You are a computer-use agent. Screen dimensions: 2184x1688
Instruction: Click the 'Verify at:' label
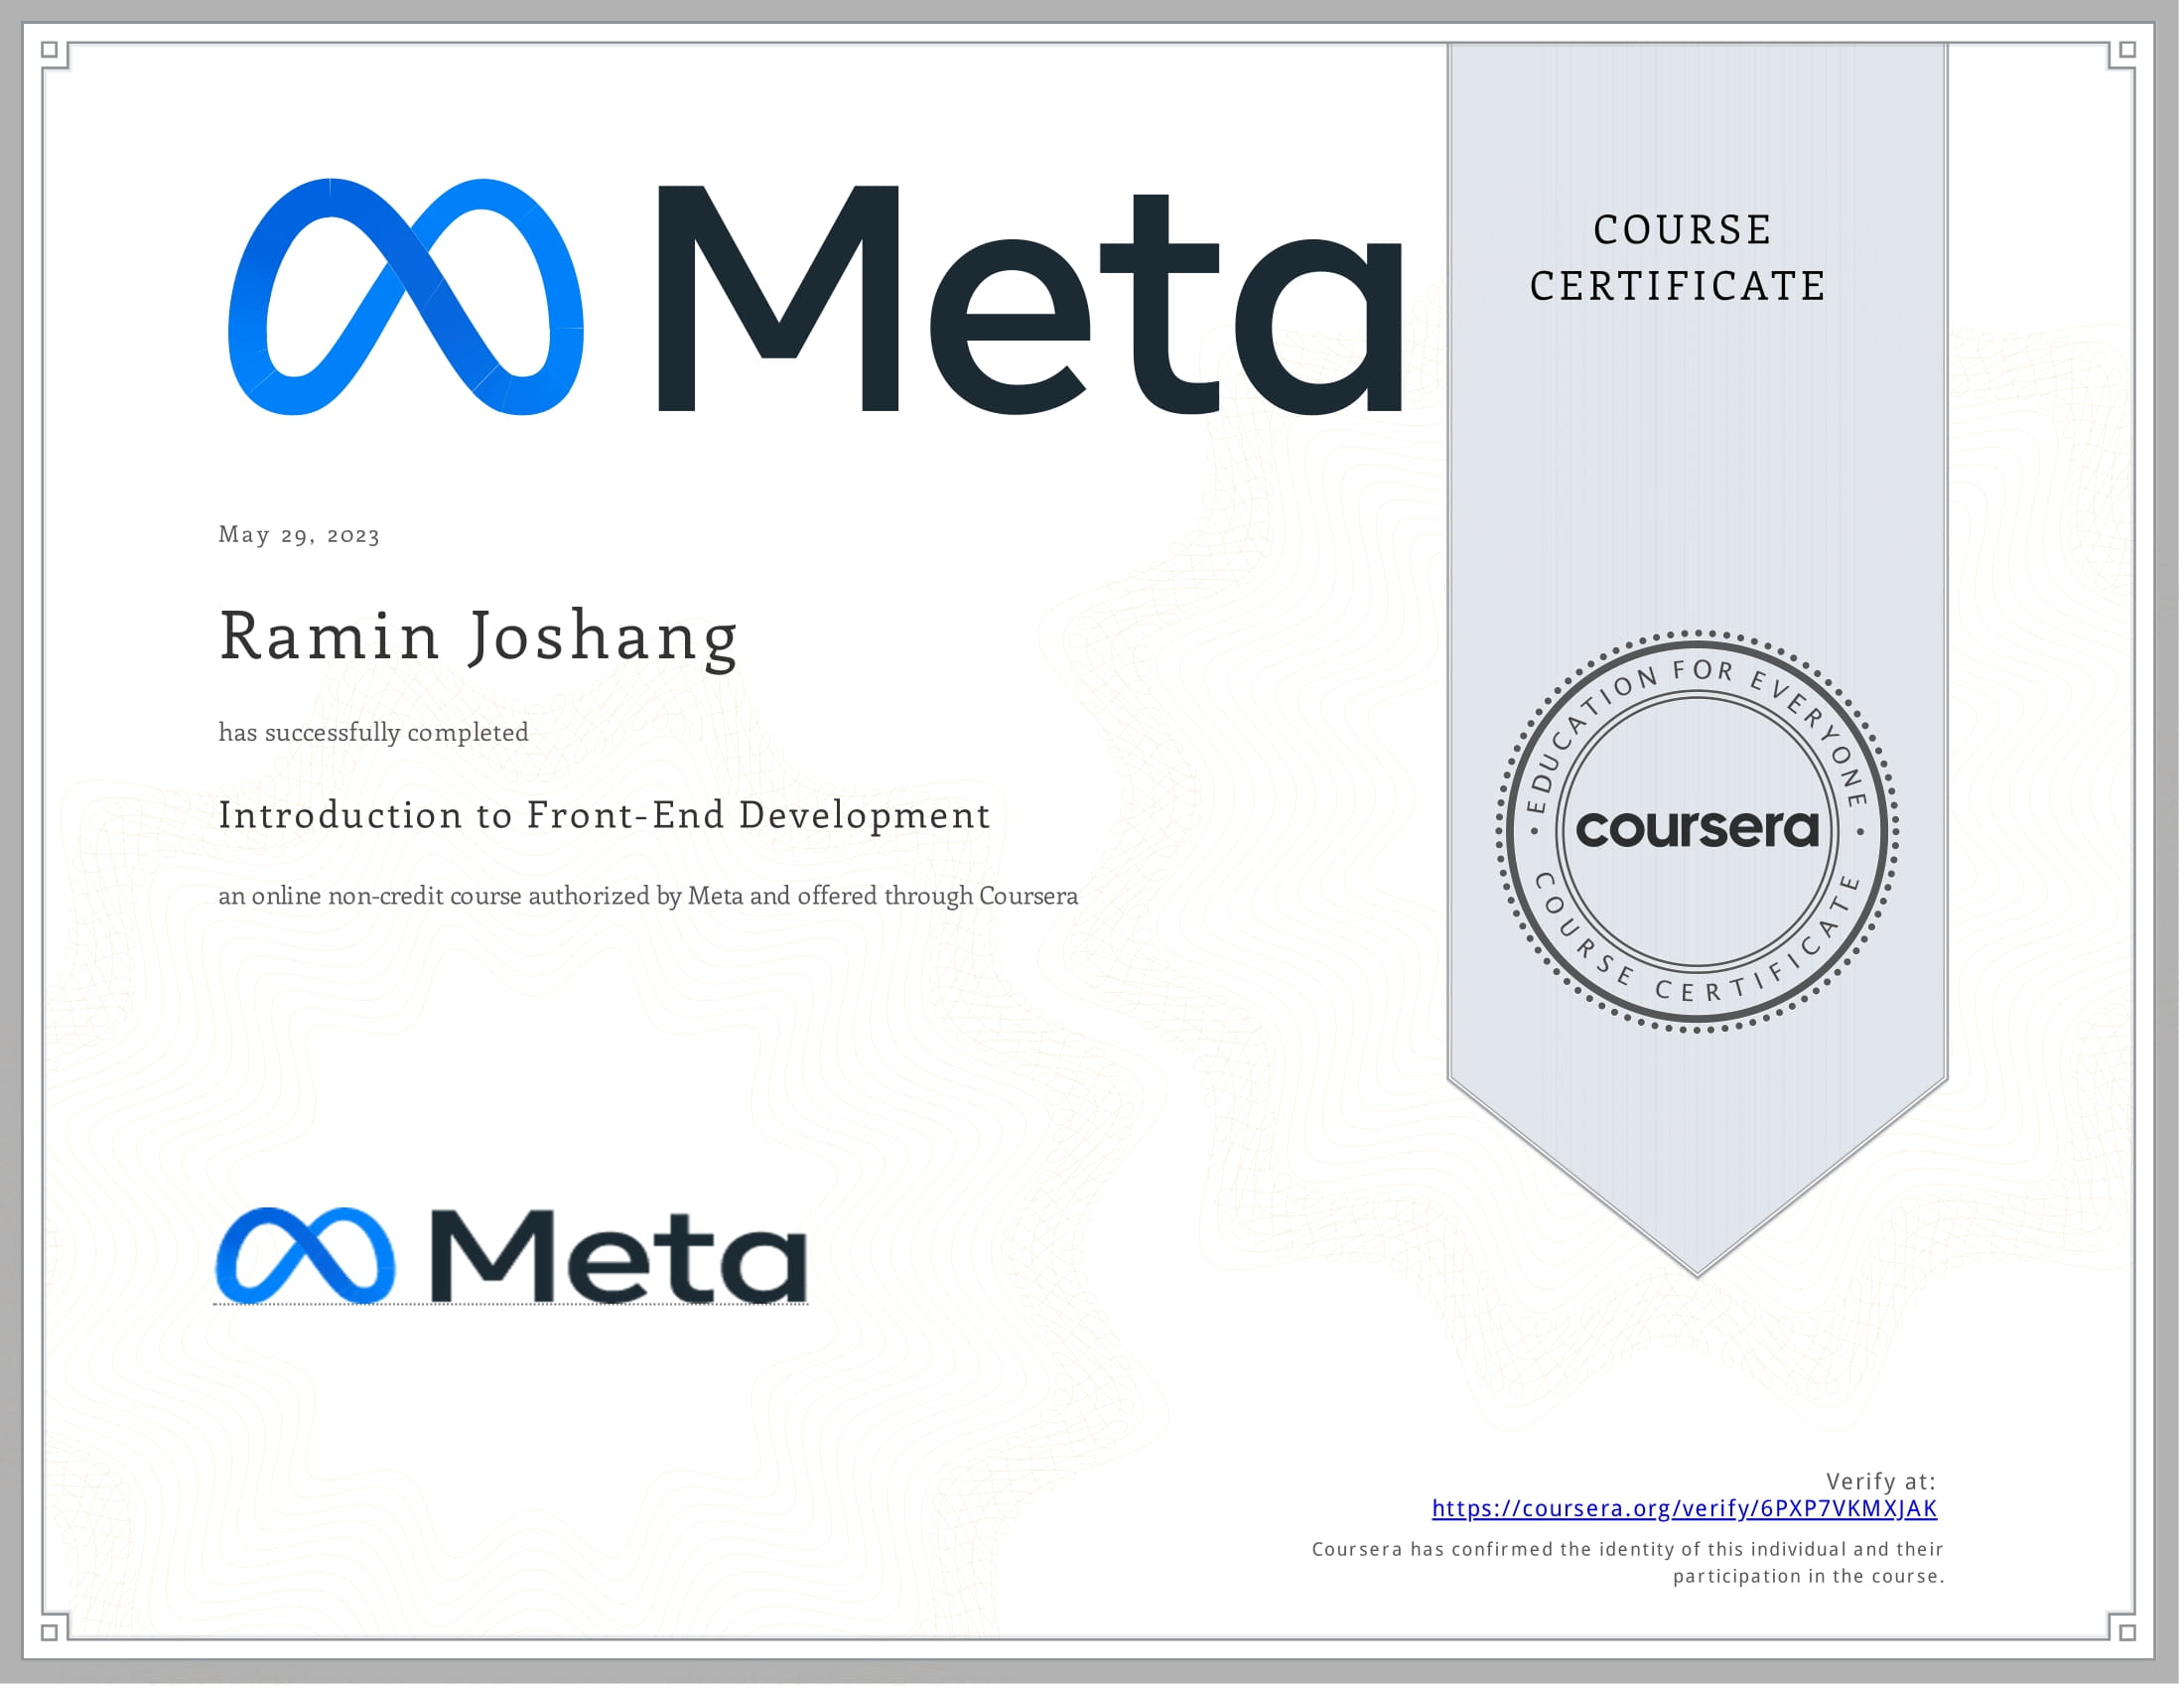click(1880, 1481)
